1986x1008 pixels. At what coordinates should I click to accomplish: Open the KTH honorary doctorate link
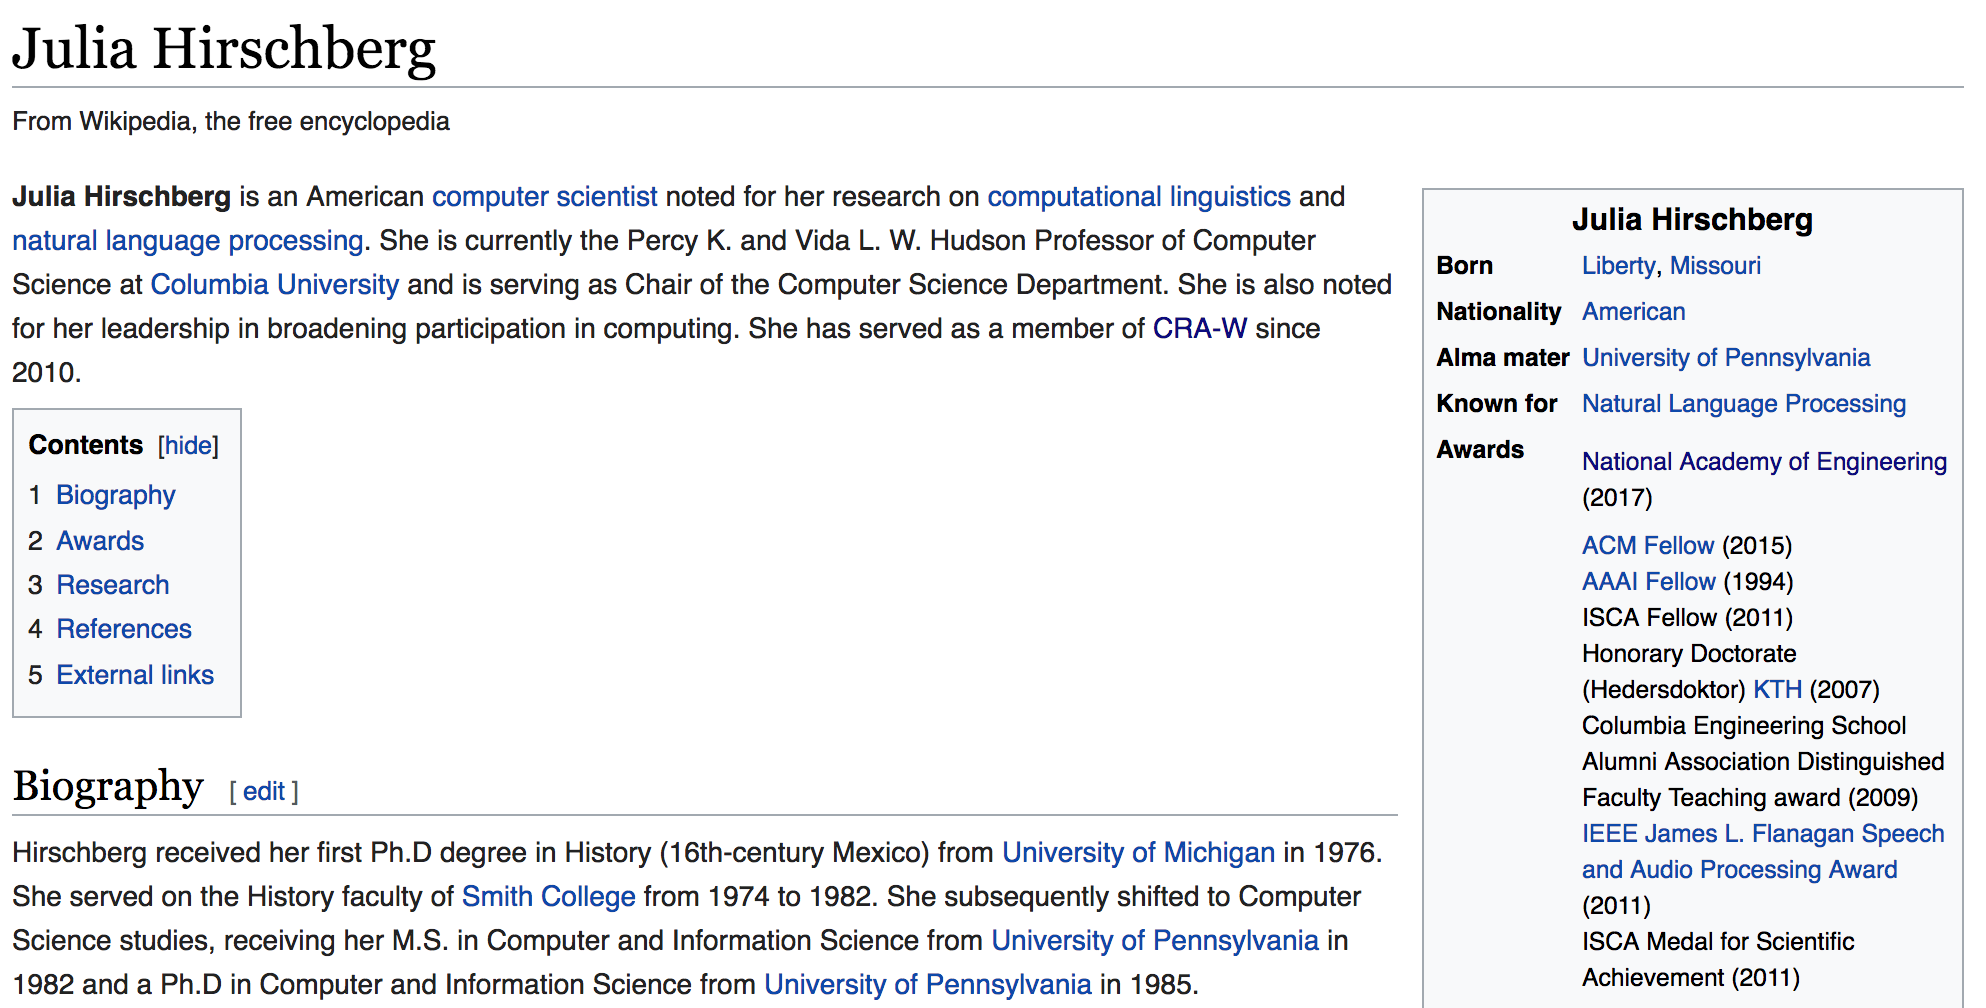point(1777,690)
